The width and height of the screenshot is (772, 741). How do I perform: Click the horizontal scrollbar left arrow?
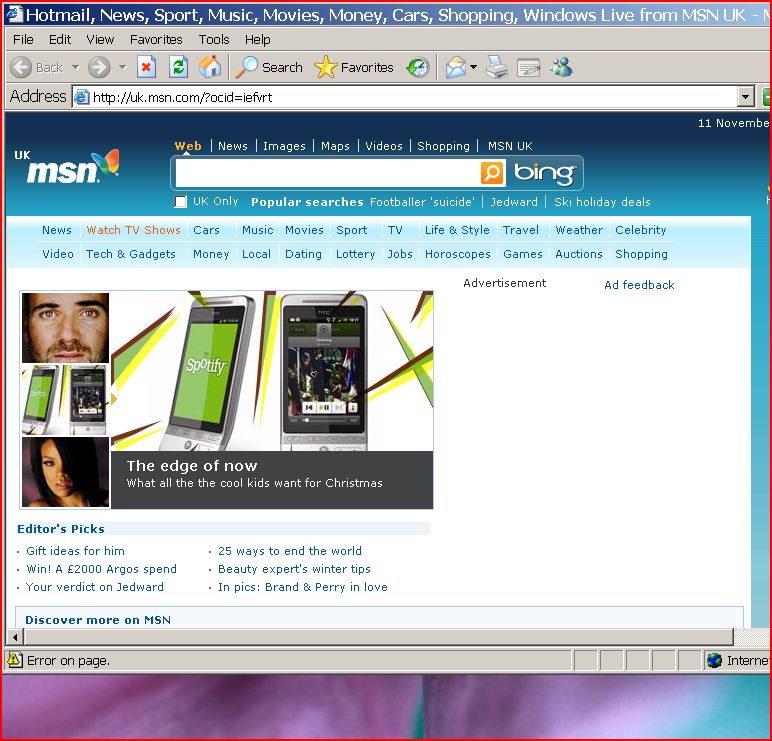(x=15, y=637)
